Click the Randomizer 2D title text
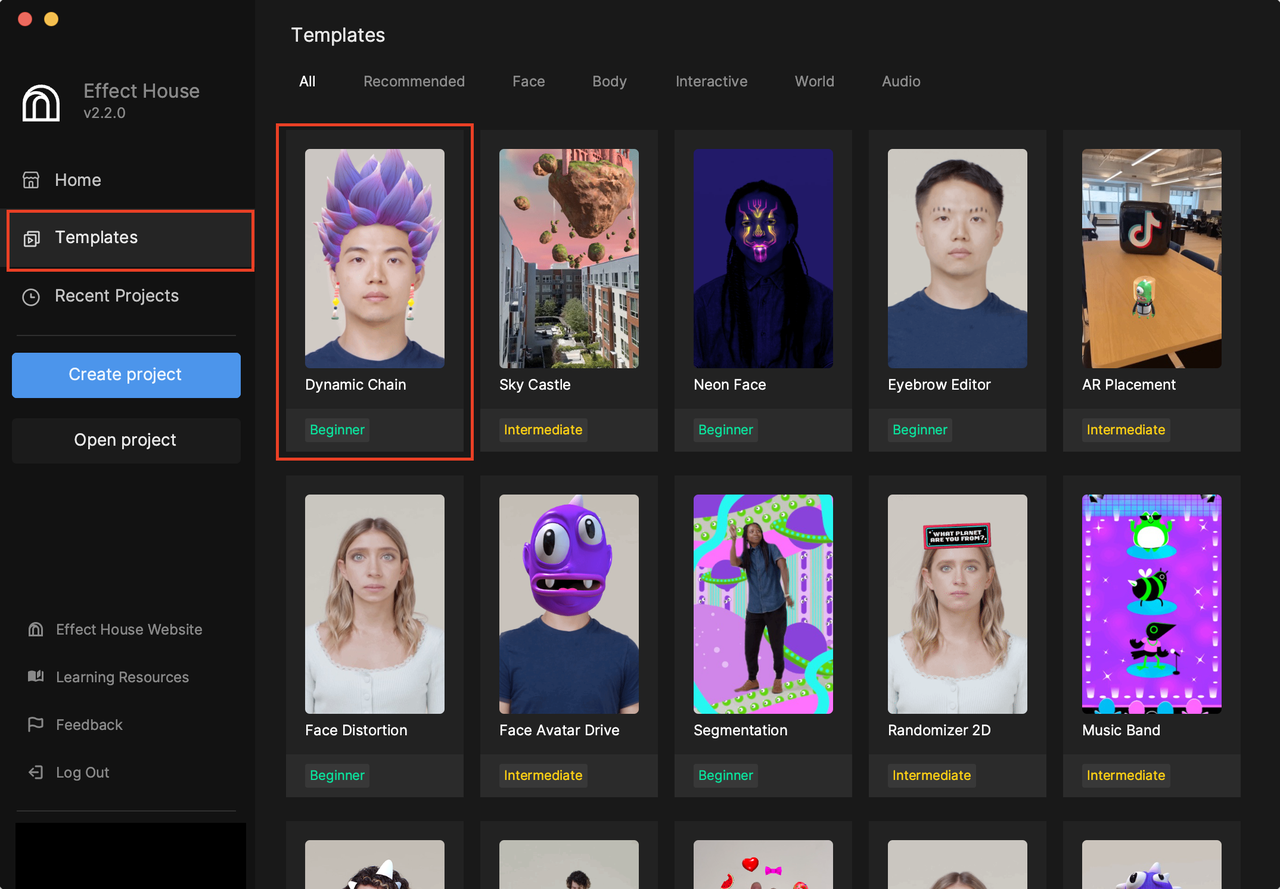Image resolution: width=1280 pixels, height=889 pixels. point(939,730)
